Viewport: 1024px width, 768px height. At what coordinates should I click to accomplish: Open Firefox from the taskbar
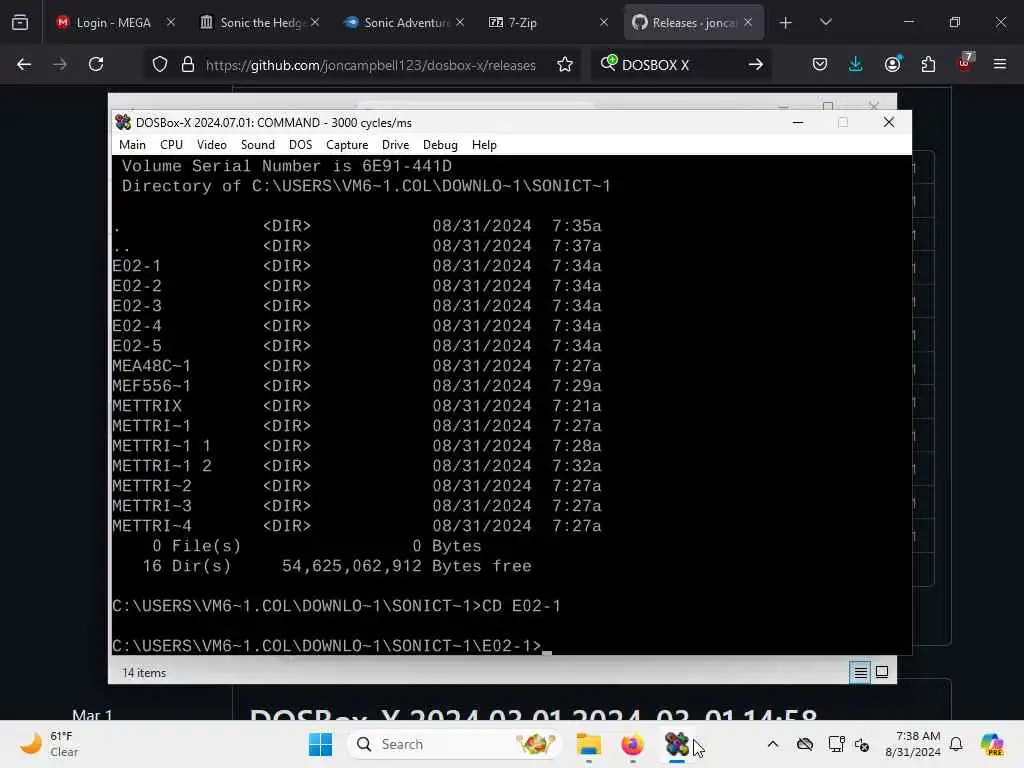pyautogui.click(x=632, y=744)
